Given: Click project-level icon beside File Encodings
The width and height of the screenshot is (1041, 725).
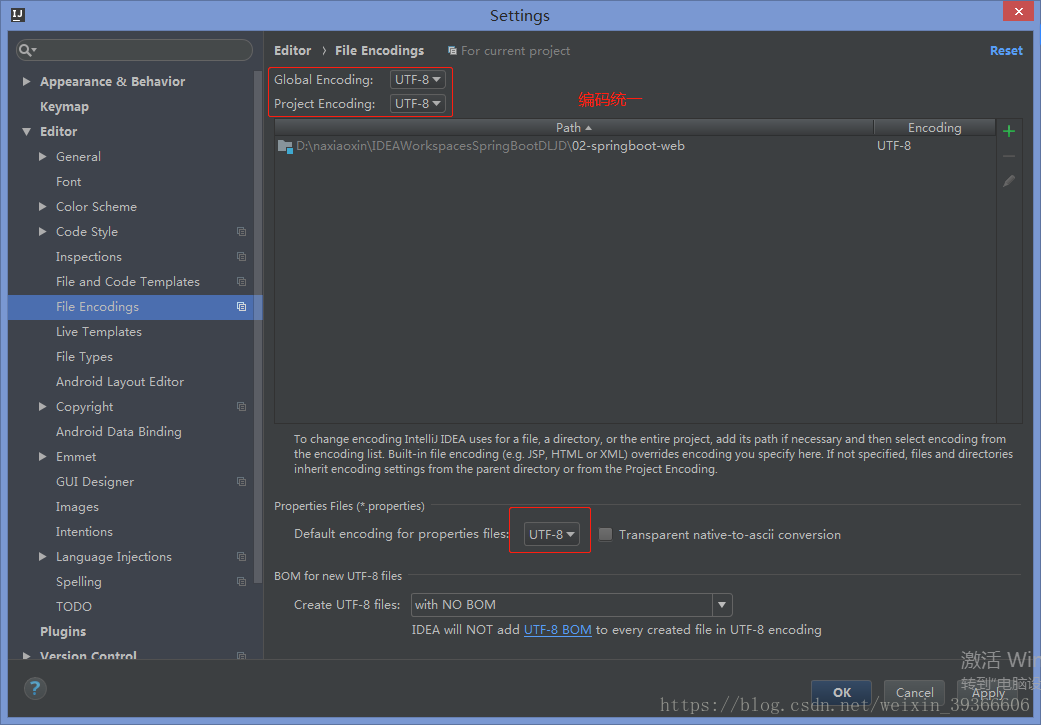Looking at the screenshot, I should pyautogui.click(x=242, y=307).
